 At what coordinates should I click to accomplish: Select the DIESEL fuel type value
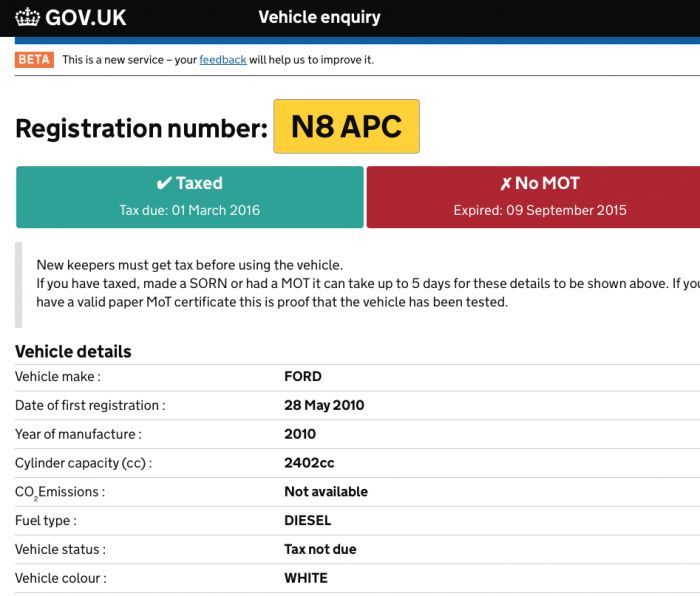[x=308, y=521]
